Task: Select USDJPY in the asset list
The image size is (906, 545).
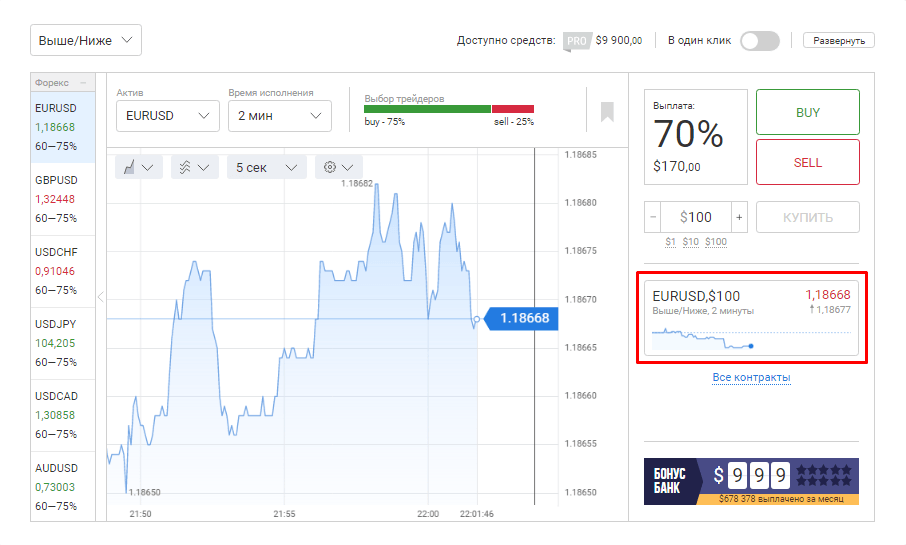Action: (x=62, y=342)
